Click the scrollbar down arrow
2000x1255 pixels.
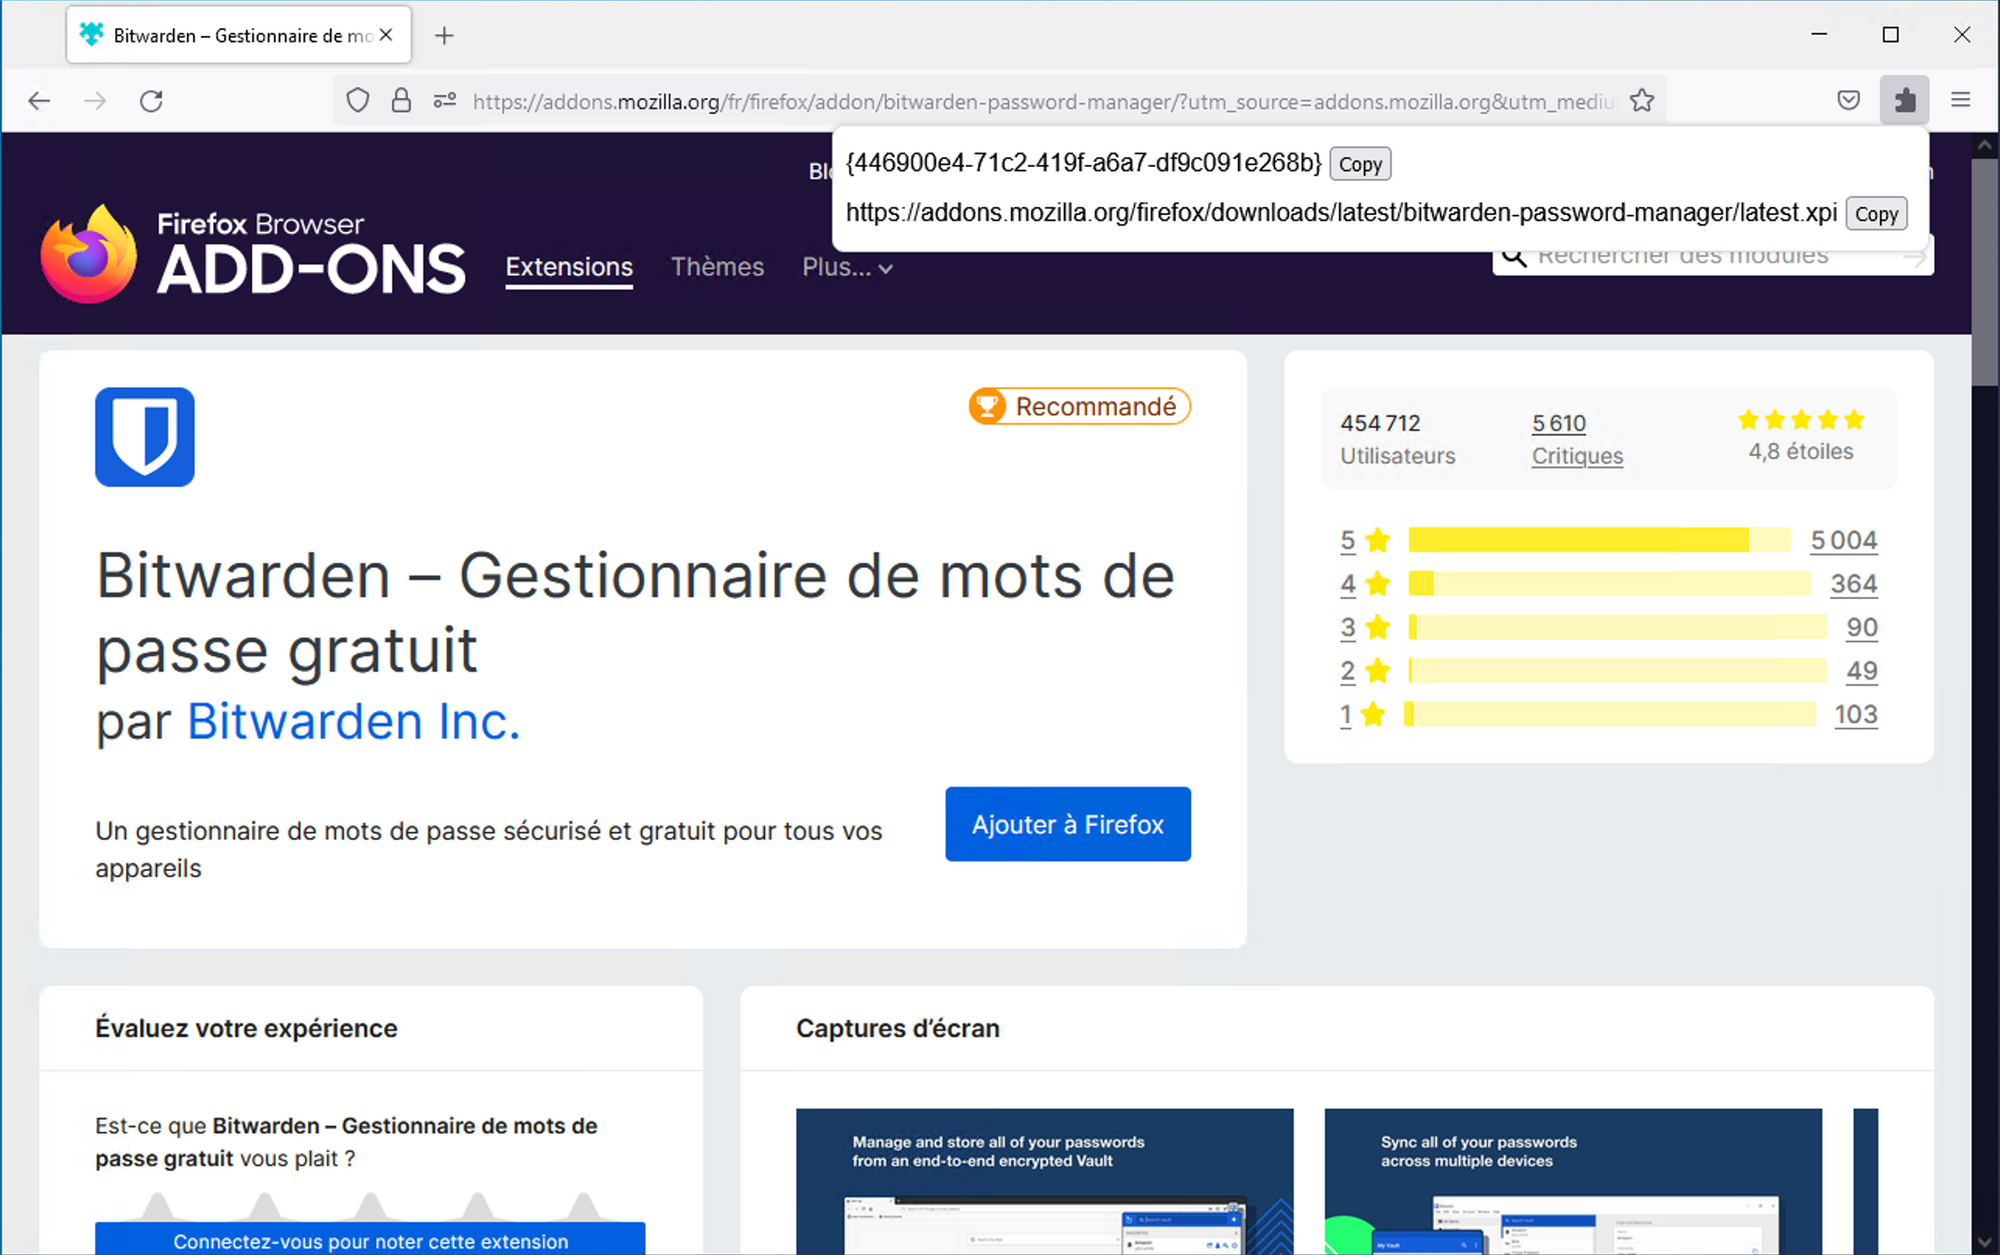coord(1985,1243)
